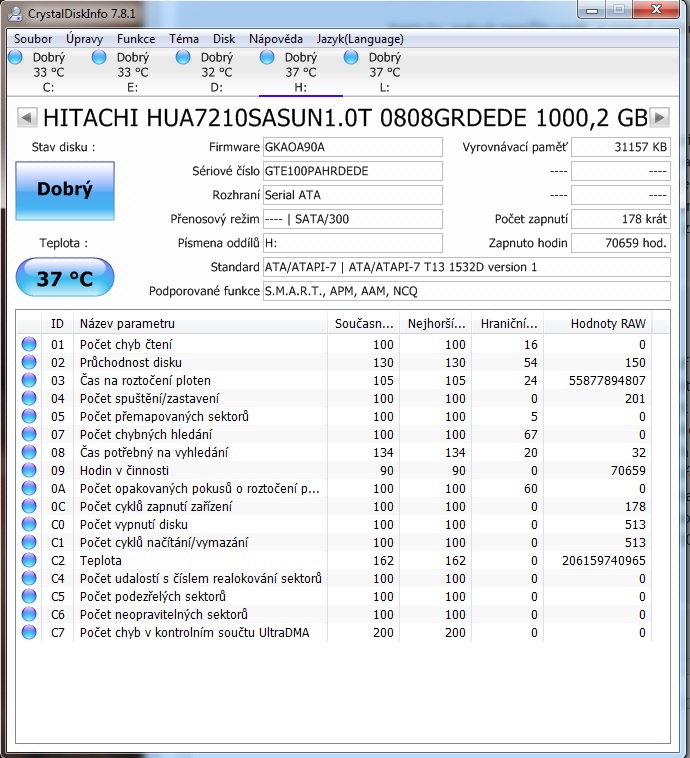
Task: Click RAW value 55877894807
Action: (607, 380)
